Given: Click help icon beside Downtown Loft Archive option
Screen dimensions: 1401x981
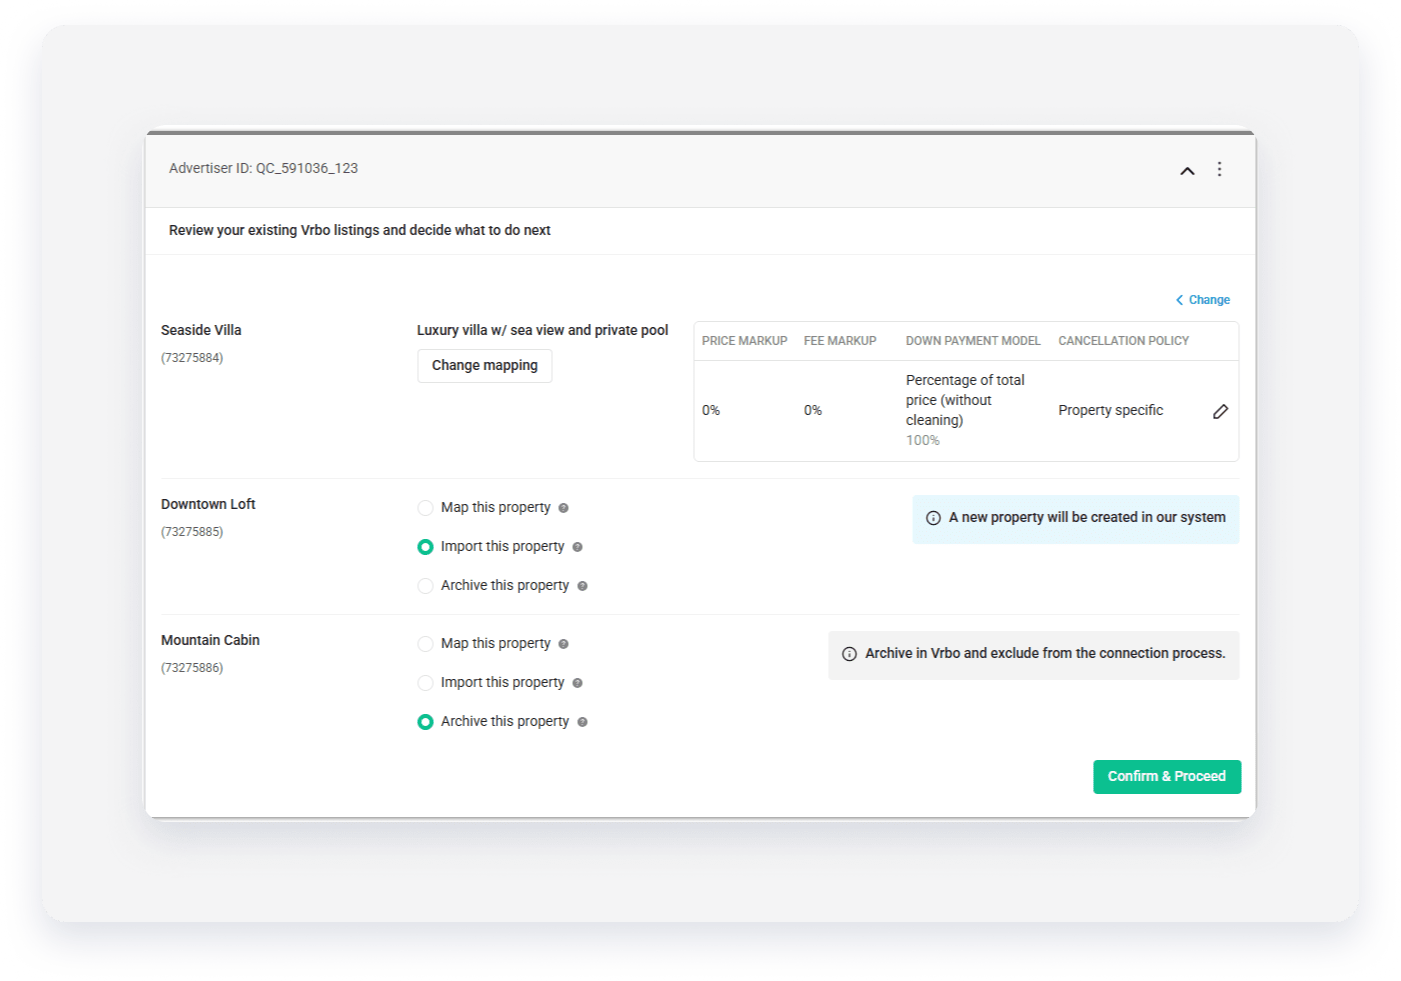Looking at the screenshot, I should [x=582, y=586].
